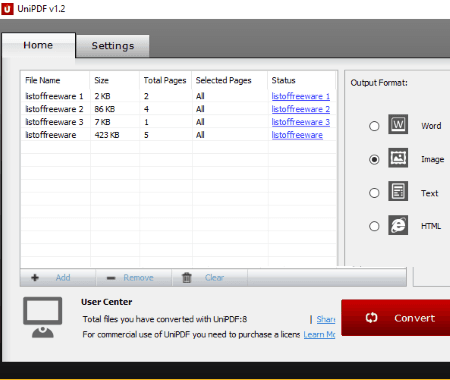The height and width of the screenshot is (380, 450).
Task: Click the 'Image' format label
Action: tap(433, 160)
